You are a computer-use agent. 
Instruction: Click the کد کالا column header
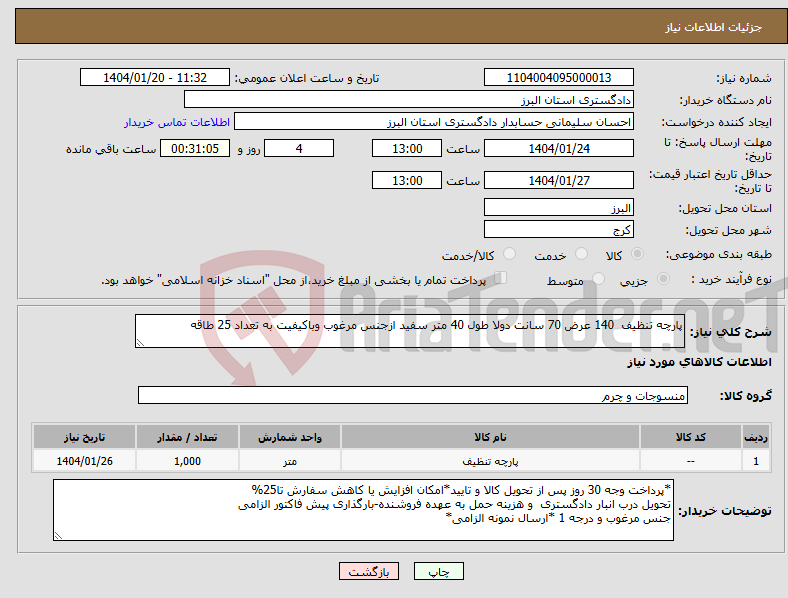(x=691, y=437)
